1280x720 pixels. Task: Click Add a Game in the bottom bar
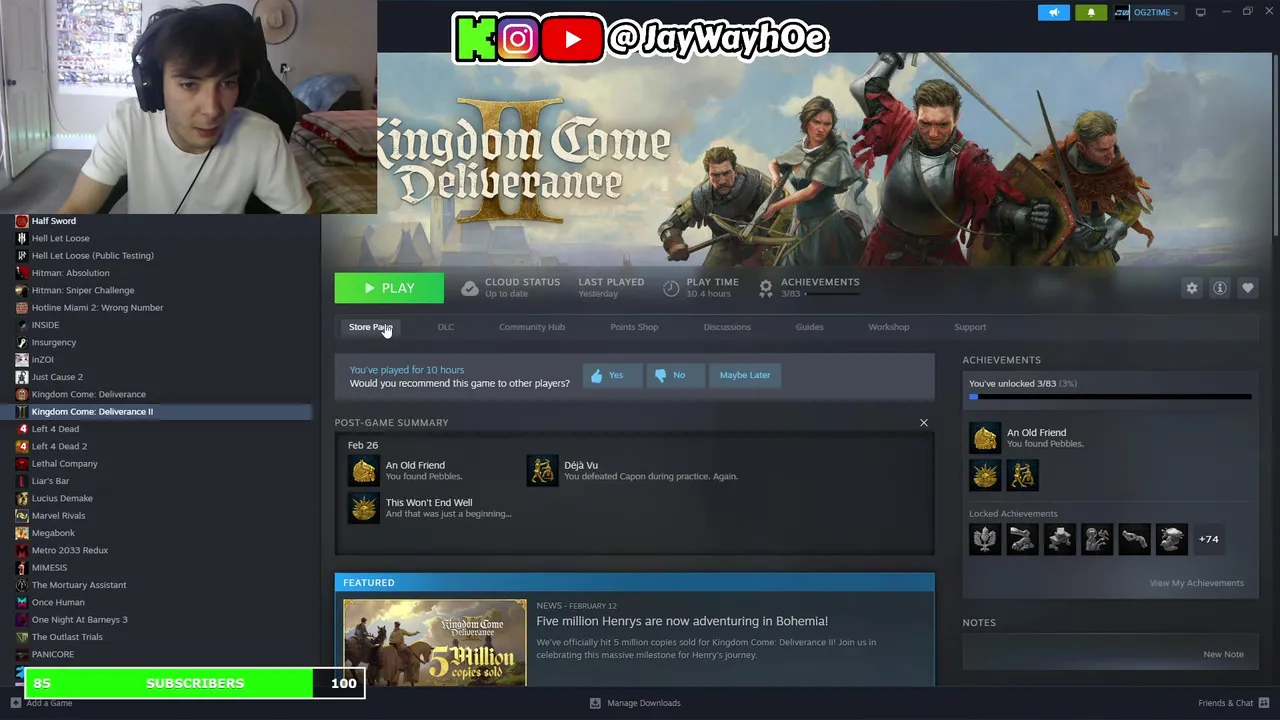click(40, 703)
